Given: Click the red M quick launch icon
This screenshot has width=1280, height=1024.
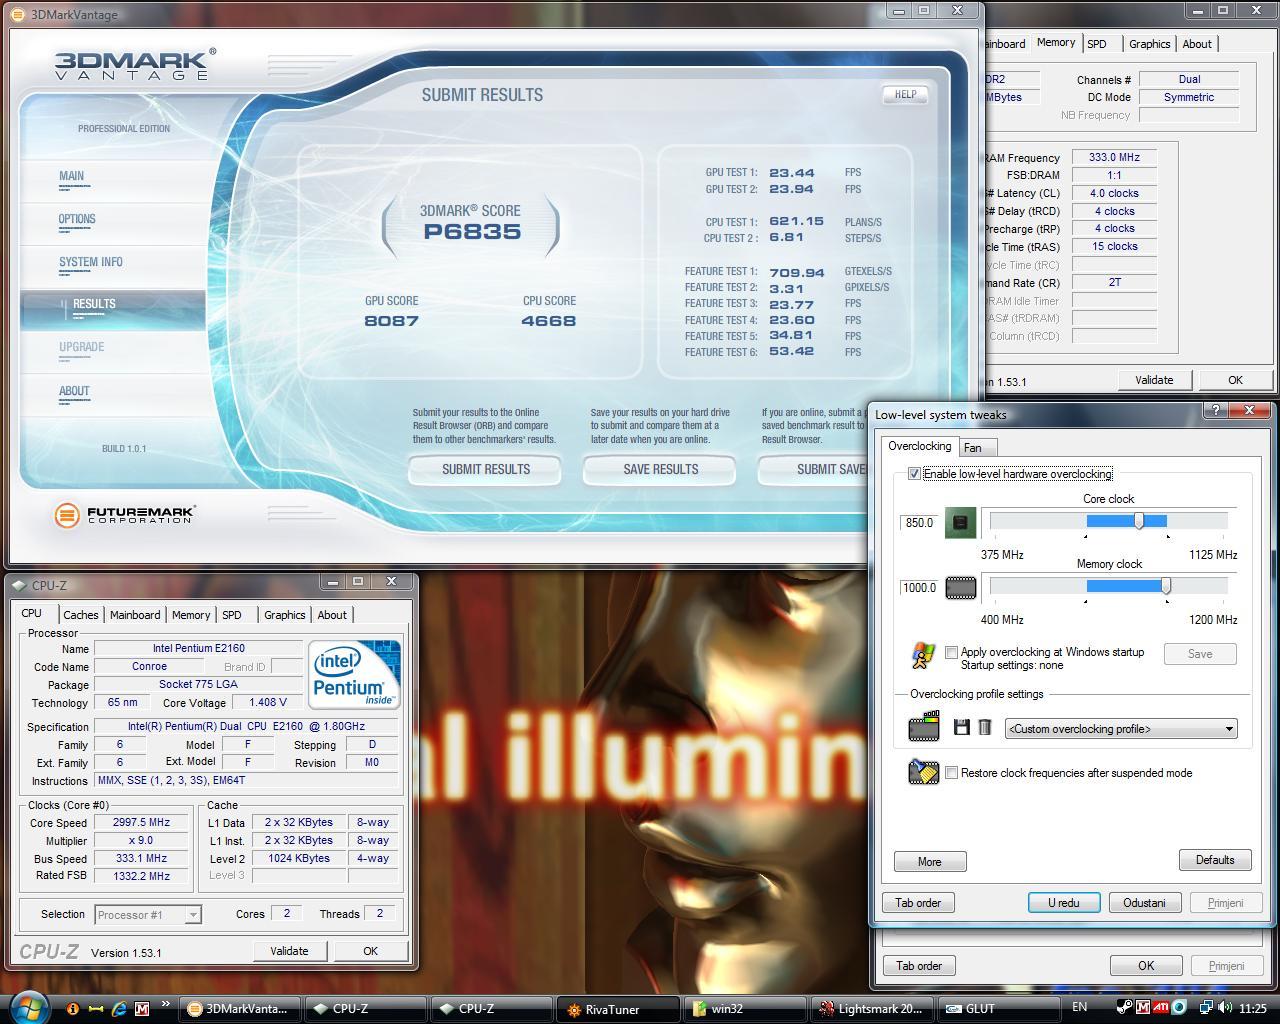Looking at the screenshot, I should coord(142,1008).
